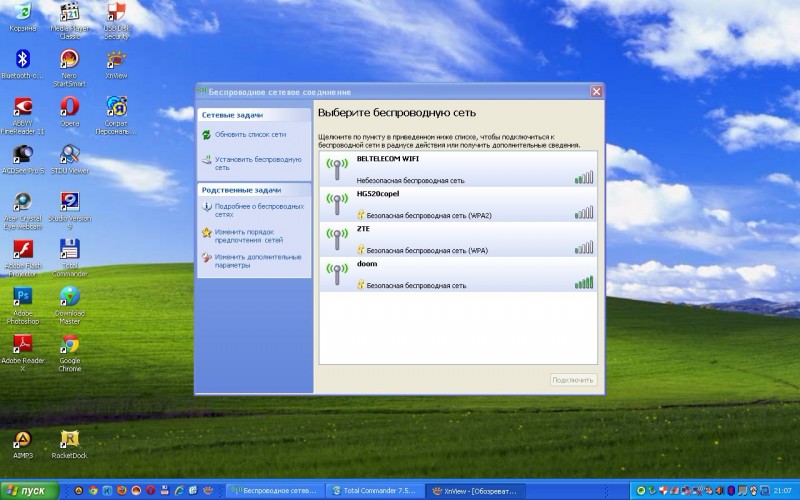Select HG520copel network entry
This screenshot has height=500, width=800.
(458, 204)
